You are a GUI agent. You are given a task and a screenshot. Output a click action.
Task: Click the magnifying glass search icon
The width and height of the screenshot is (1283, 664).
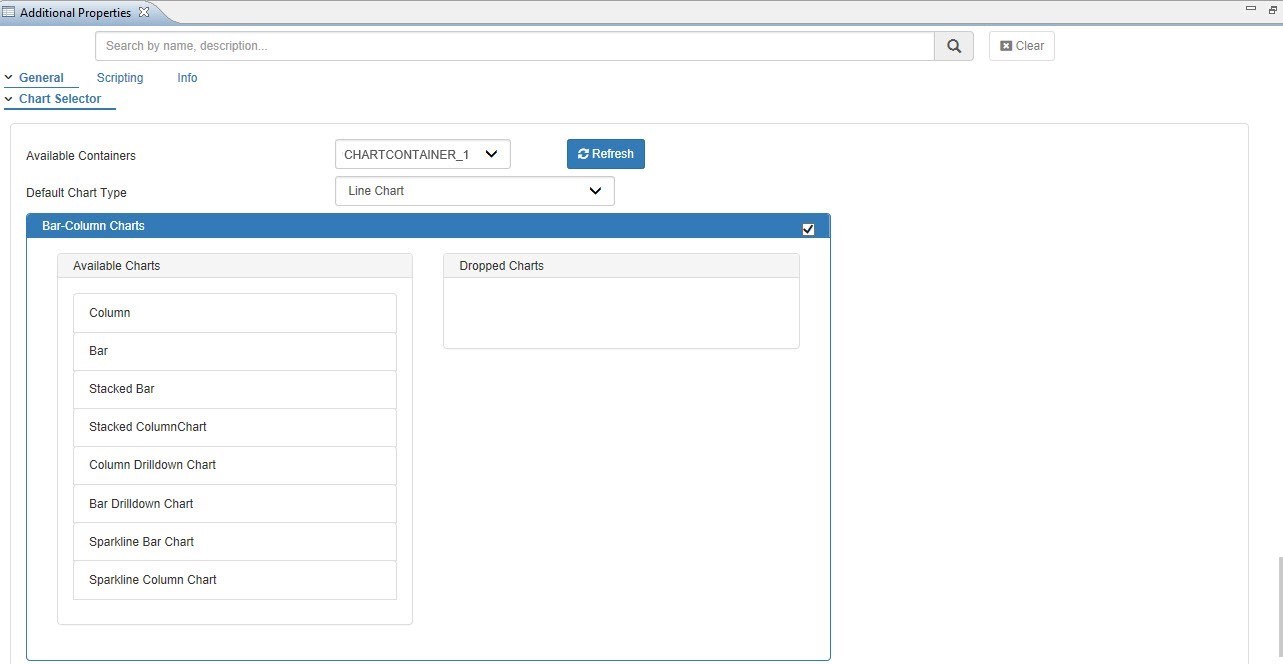pyautogui.click(x=954, y=46)
